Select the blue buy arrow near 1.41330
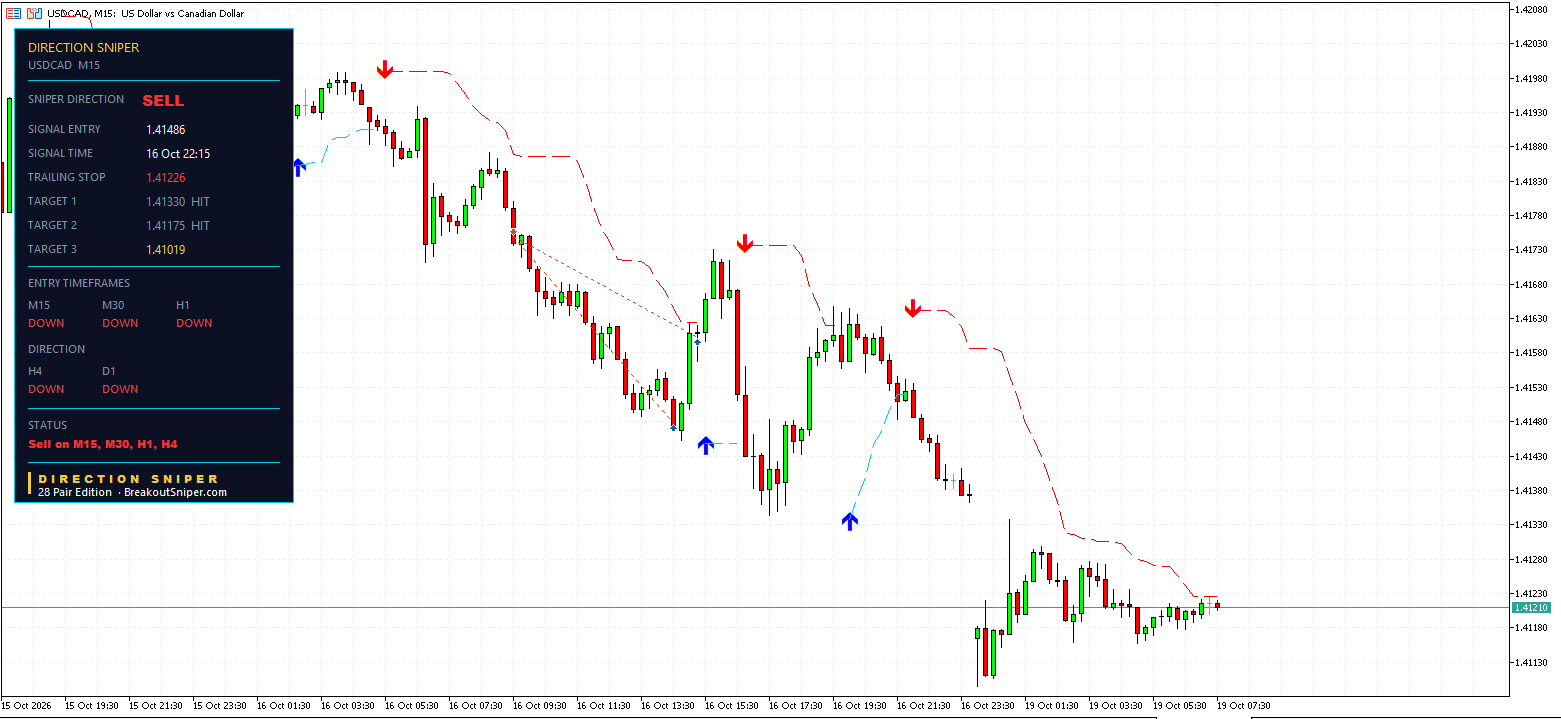The width and height of the screenshot is (1561, 719). [850, 521]
